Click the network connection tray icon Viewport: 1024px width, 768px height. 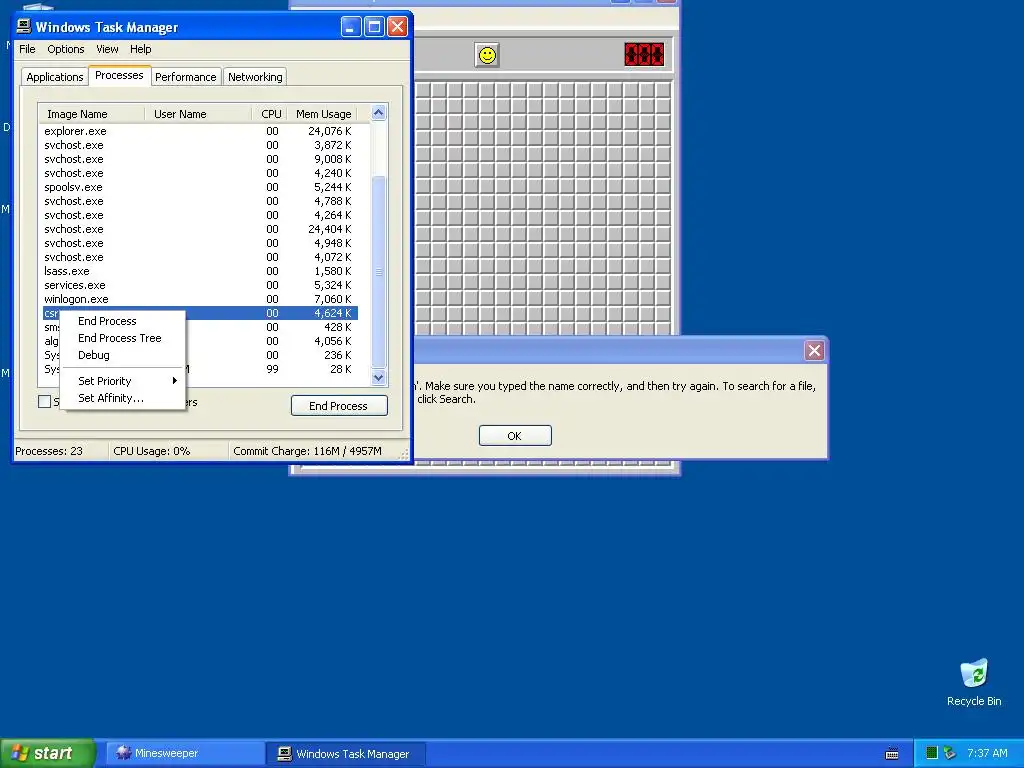tap(950, 753)
